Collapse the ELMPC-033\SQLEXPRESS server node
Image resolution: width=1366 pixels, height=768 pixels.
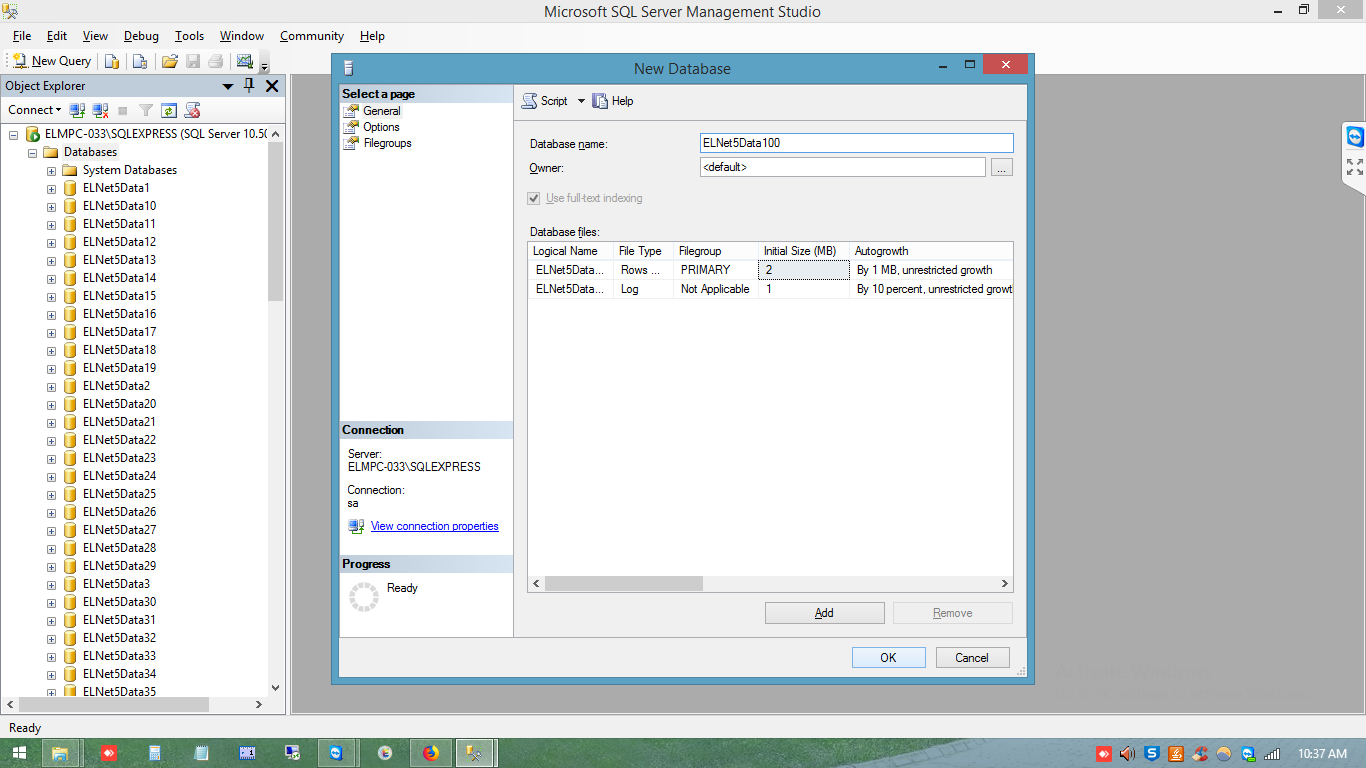point(14,134)
